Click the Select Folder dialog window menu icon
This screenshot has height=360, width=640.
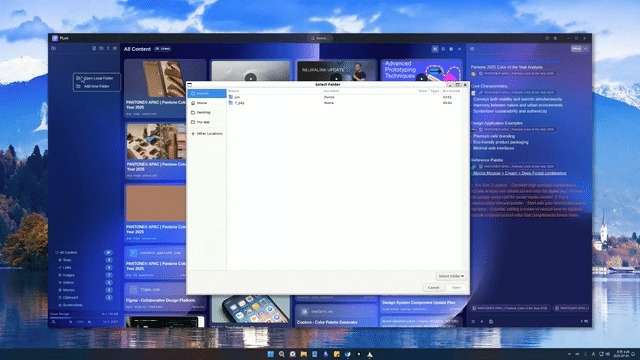tap(189, 84)
